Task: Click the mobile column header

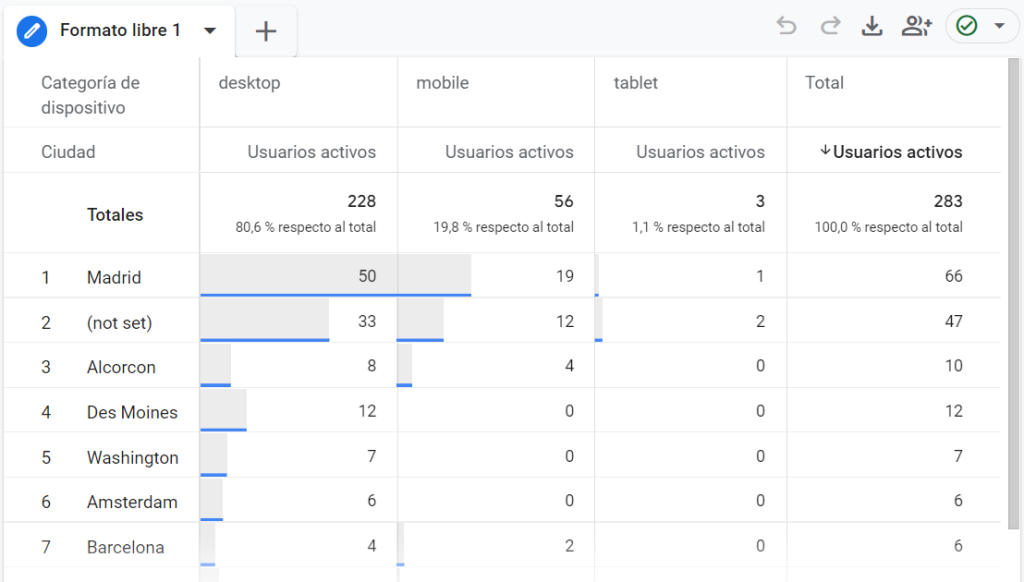Action: point(442,83)
